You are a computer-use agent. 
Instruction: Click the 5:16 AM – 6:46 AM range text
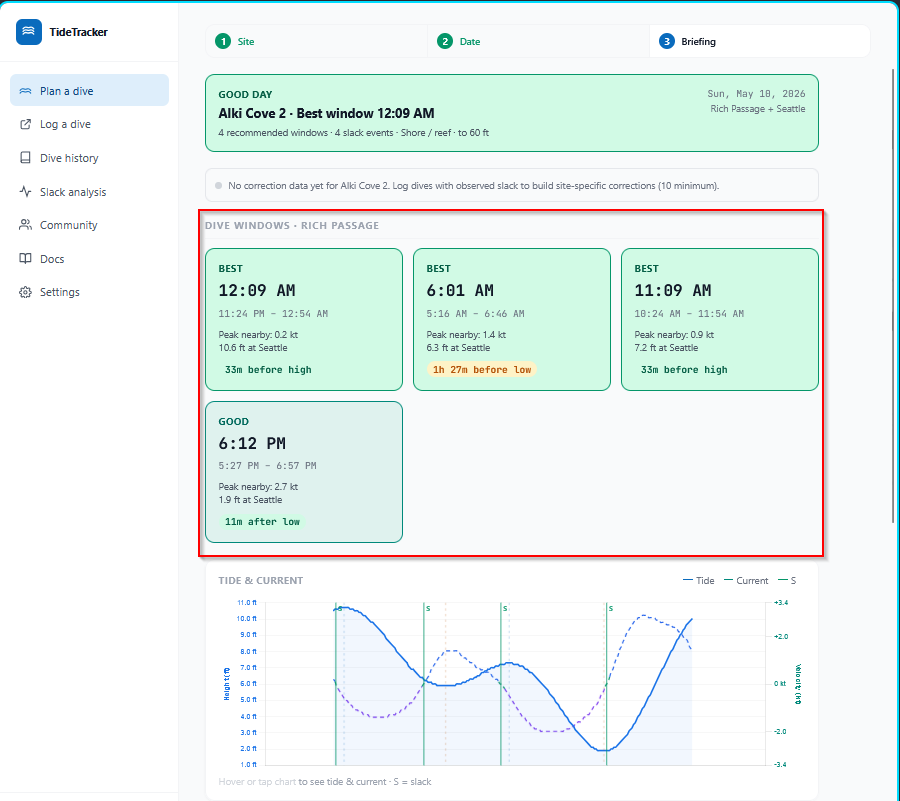(475, 314)
